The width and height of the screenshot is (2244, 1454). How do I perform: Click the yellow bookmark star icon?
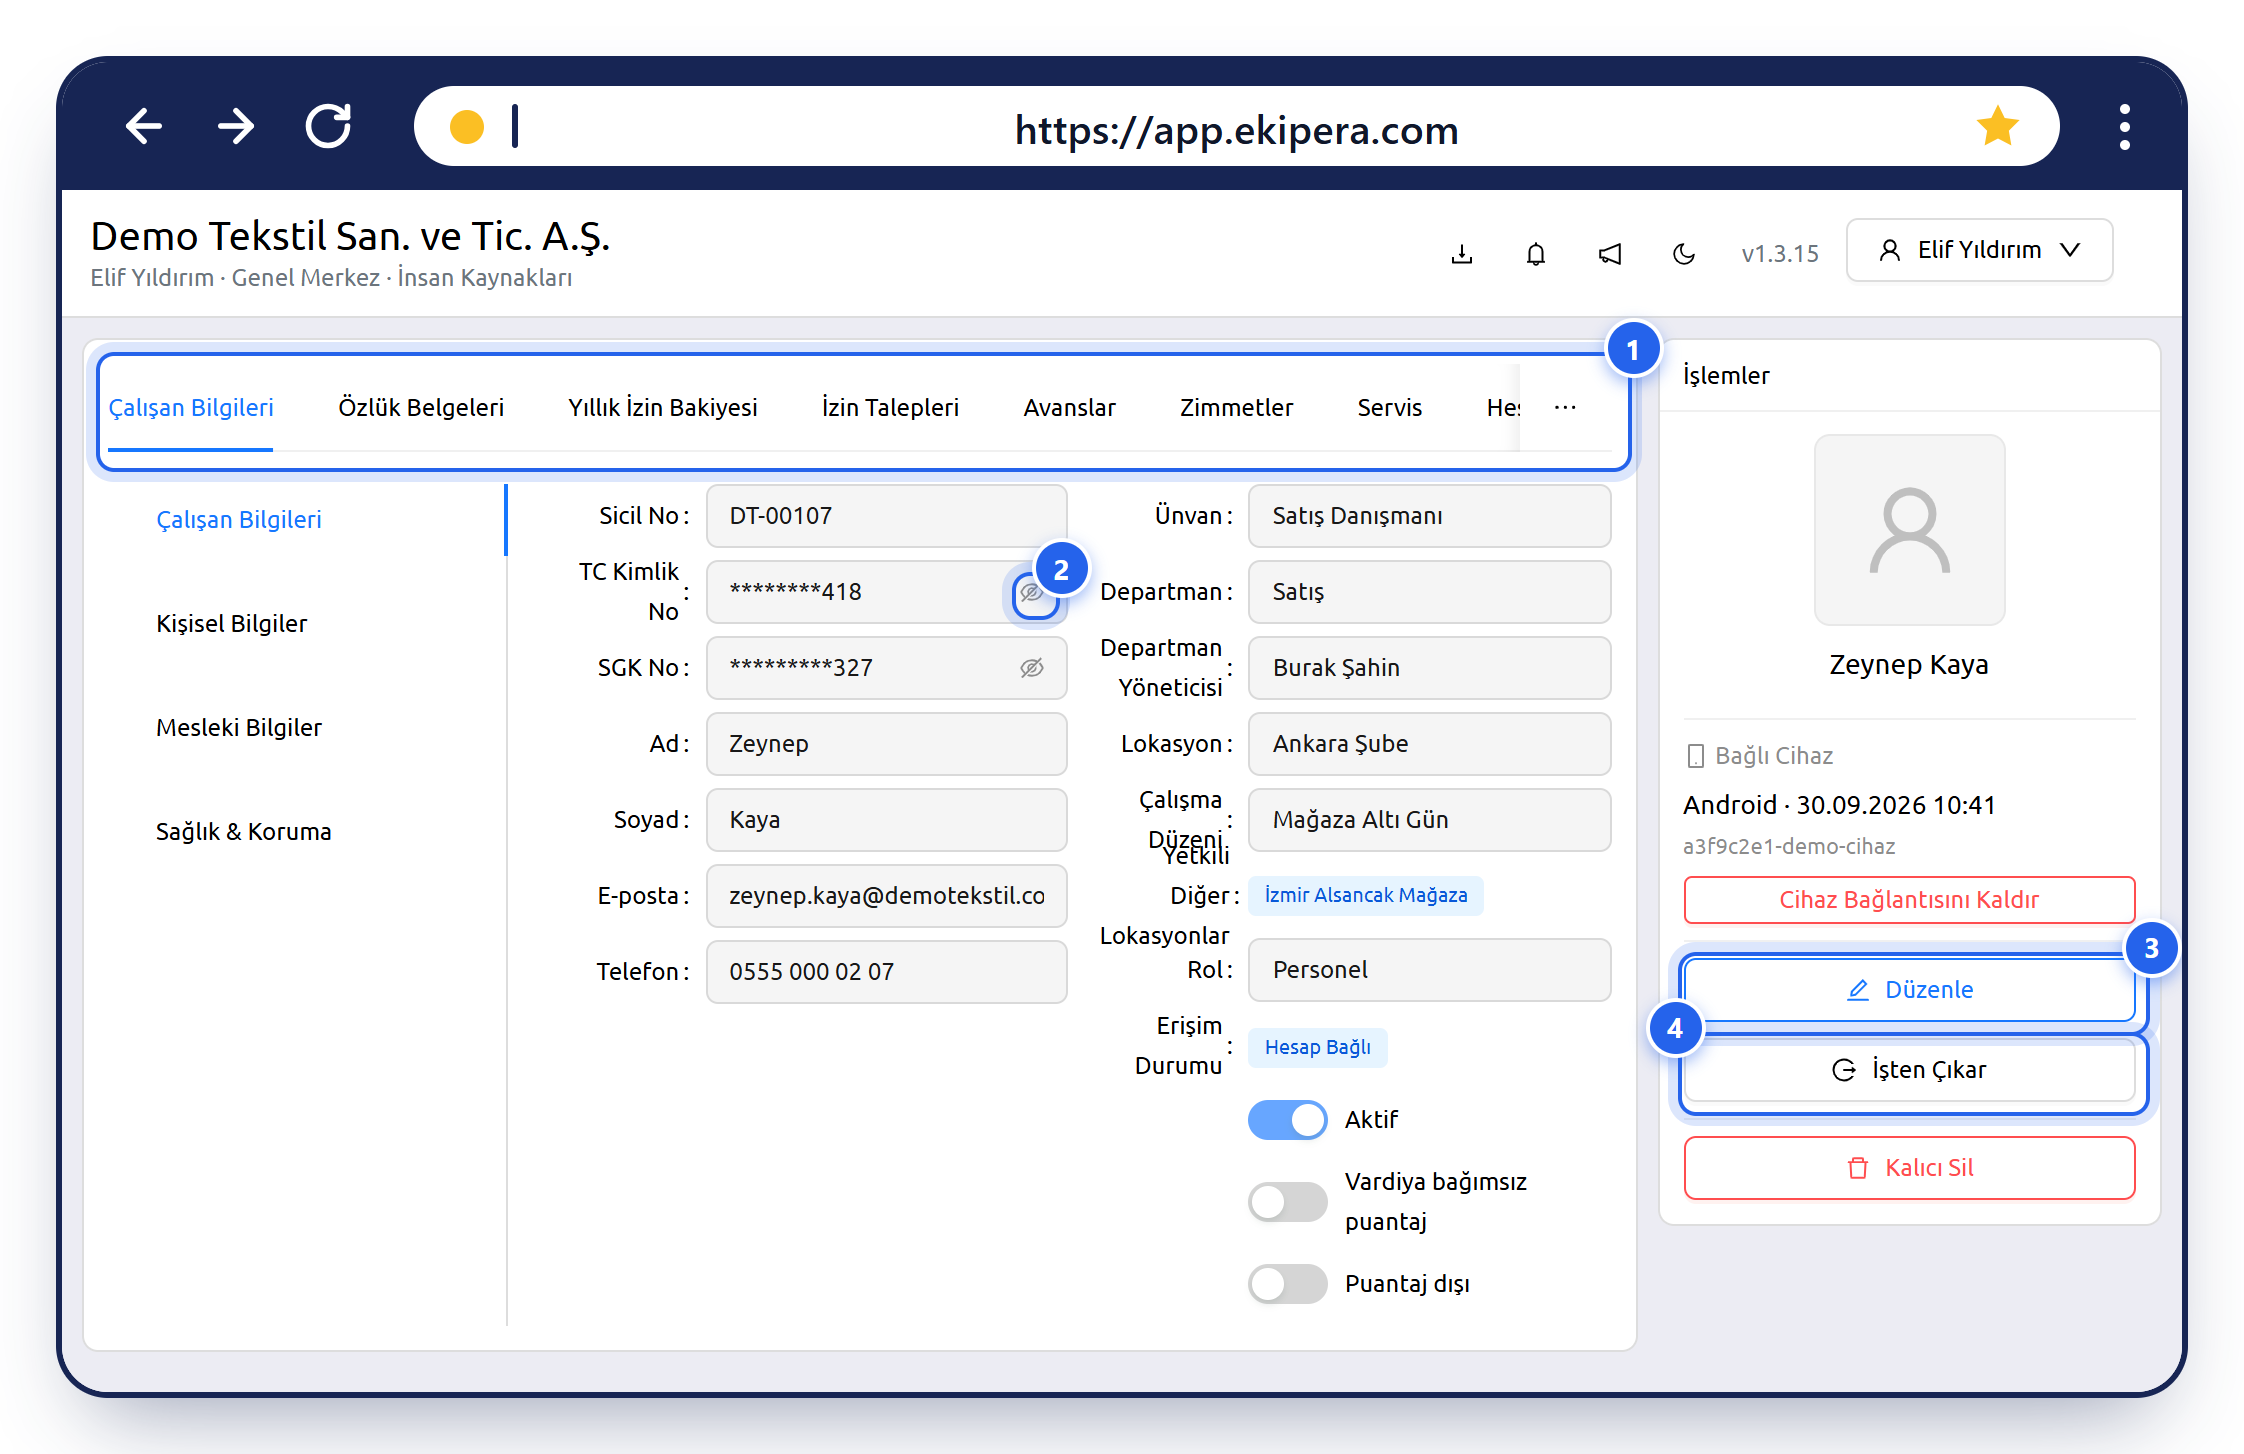pos(1997,126)
